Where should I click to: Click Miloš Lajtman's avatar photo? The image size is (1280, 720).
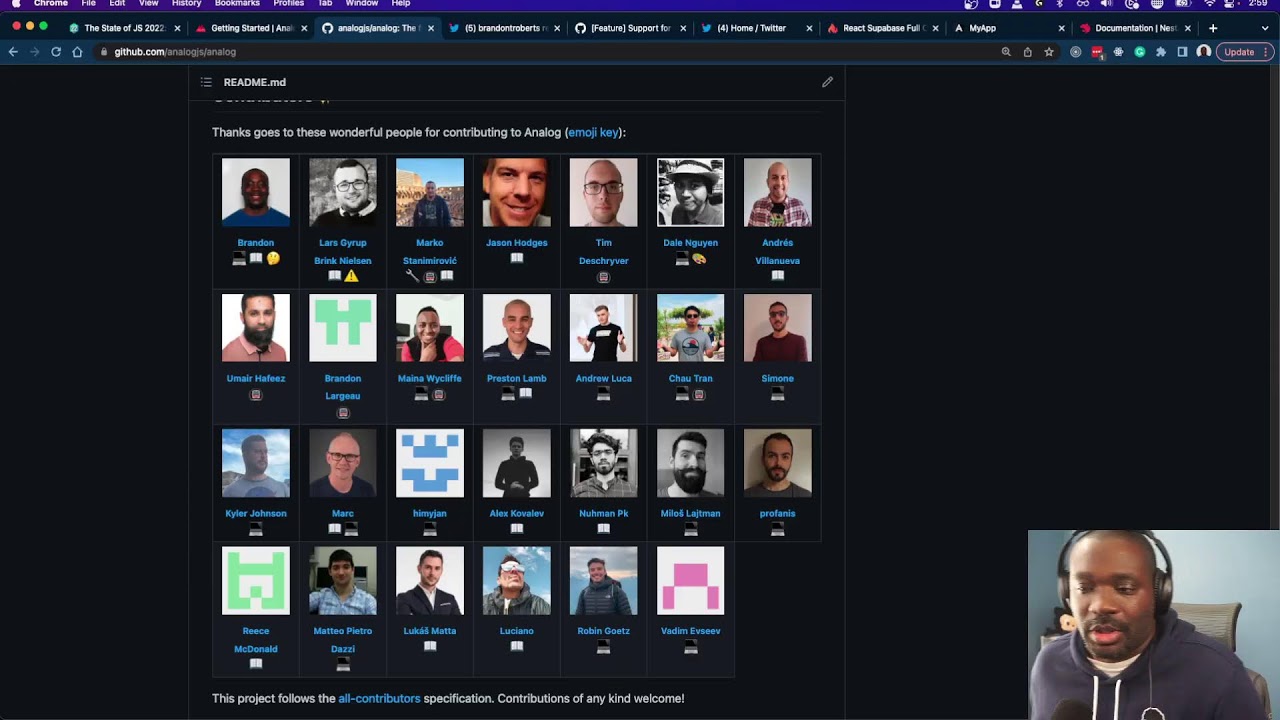click(690, 463)
